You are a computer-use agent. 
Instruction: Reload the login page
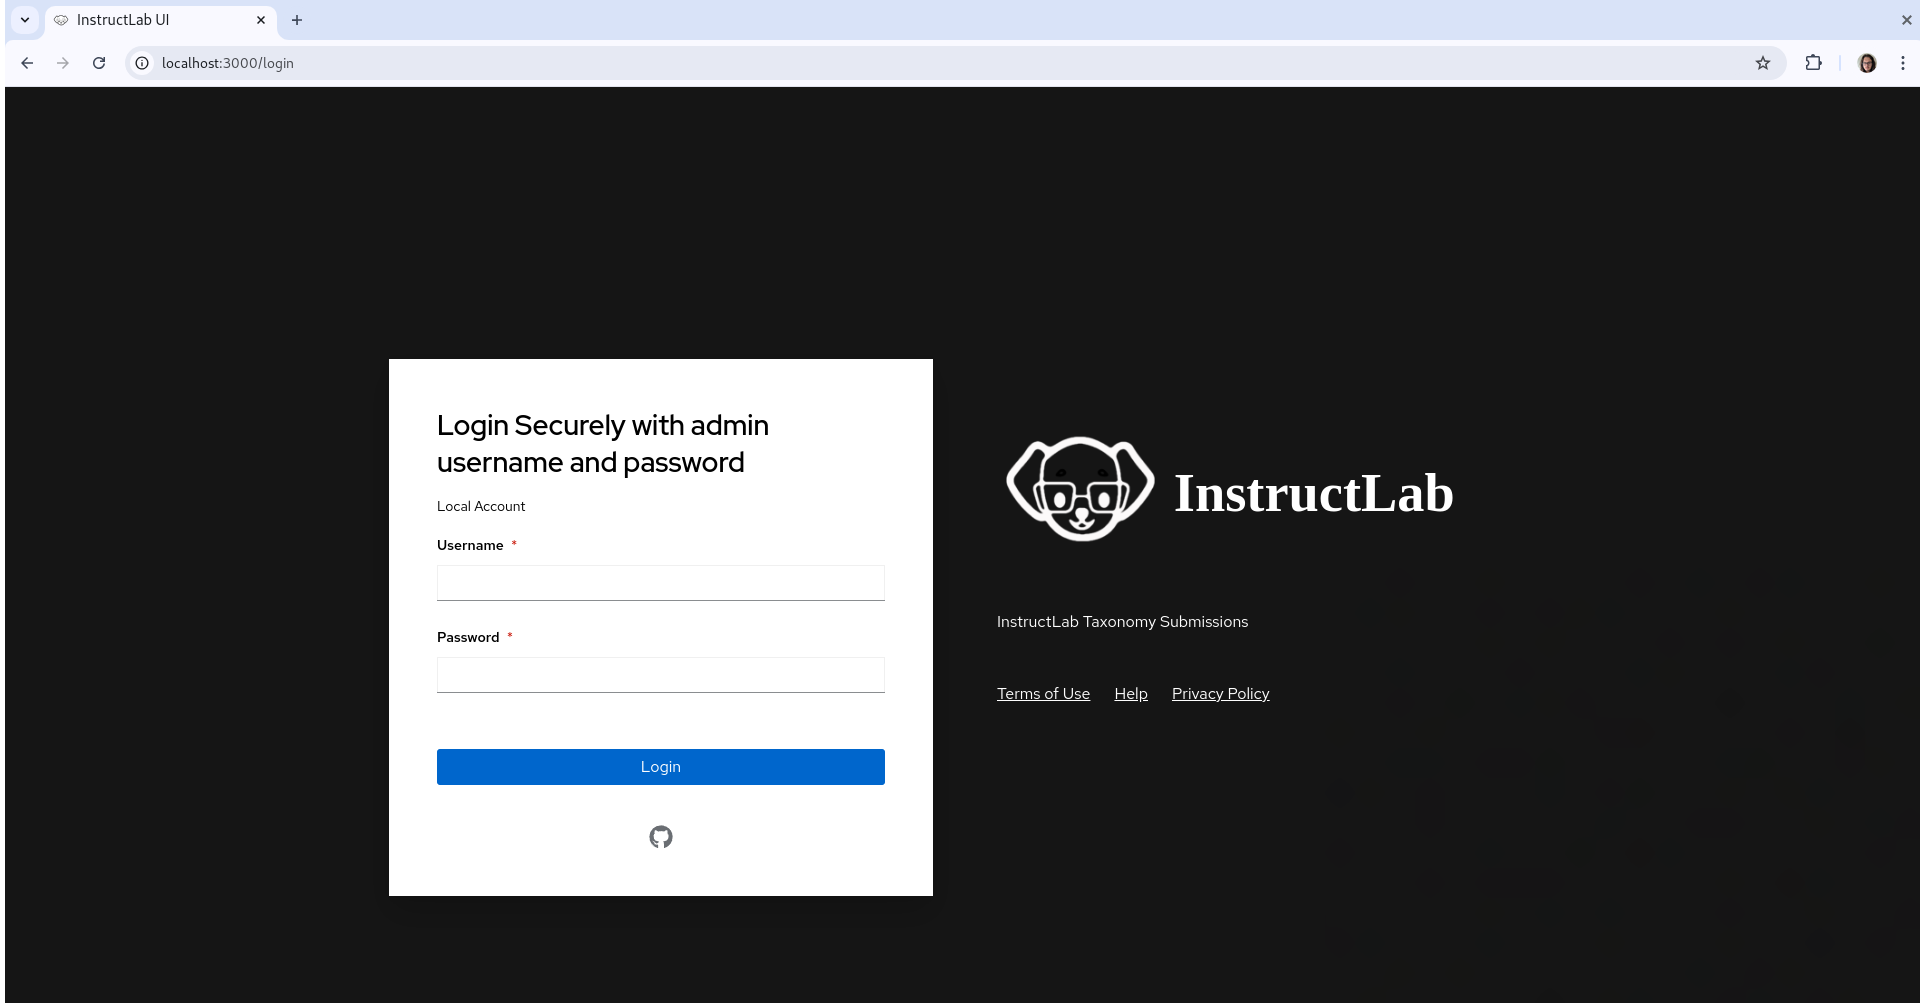(x=99, y=63)
